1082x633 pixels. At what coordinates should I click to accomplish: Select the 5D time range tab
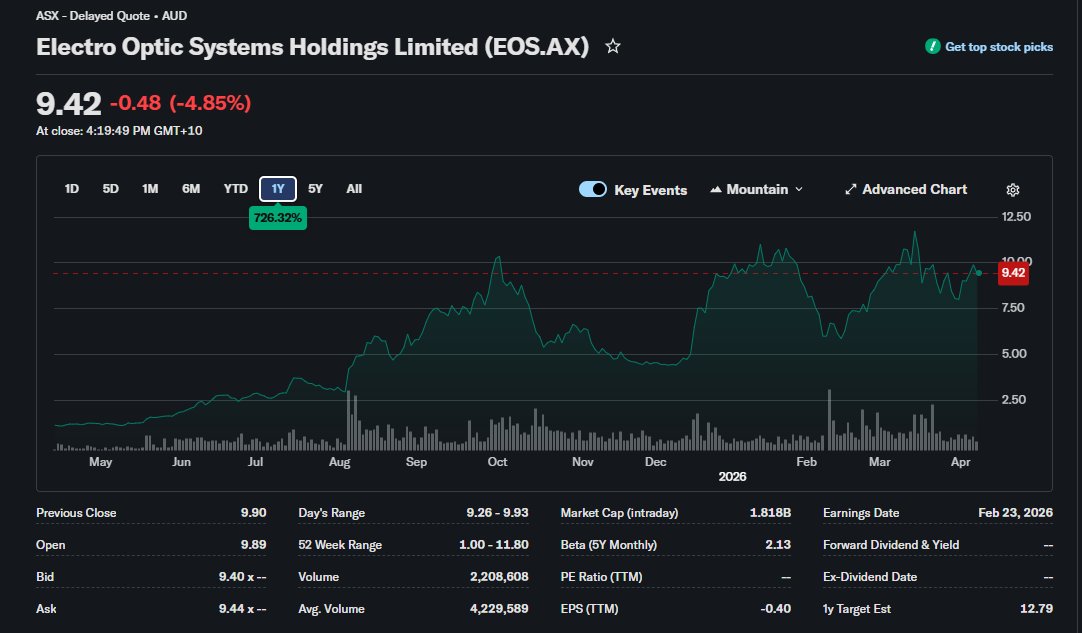(110, 188)
